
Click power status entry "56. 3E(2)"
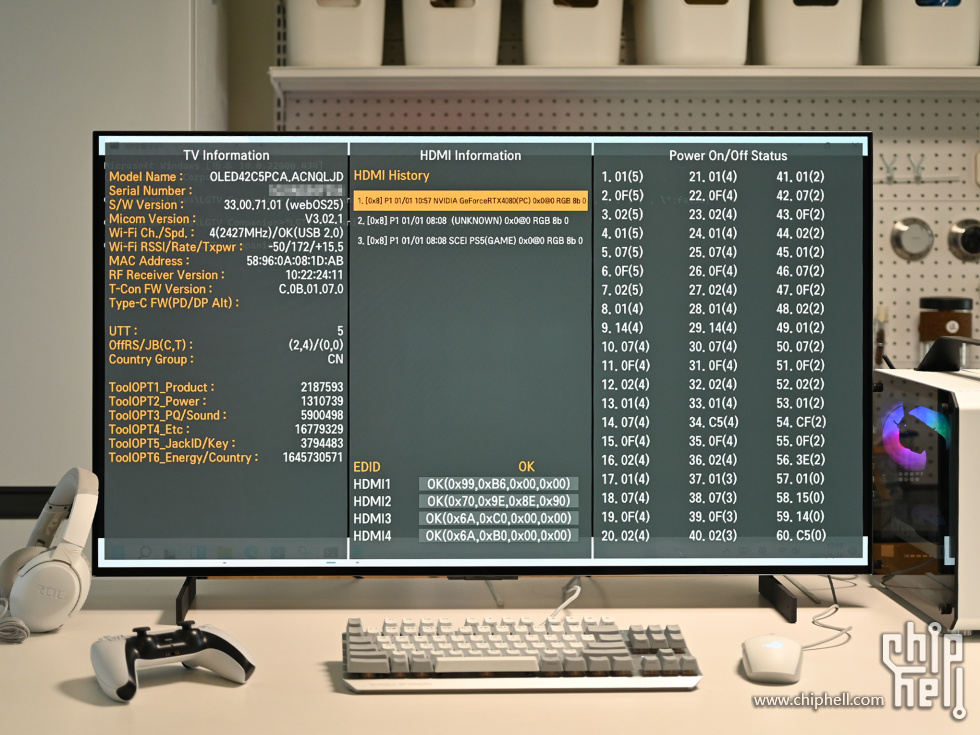point(801,460)
